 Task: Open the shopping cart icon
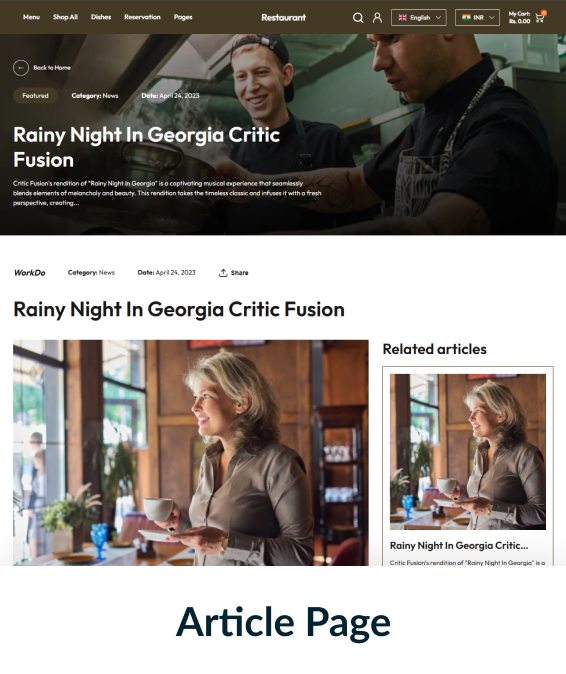click(540, 18)
